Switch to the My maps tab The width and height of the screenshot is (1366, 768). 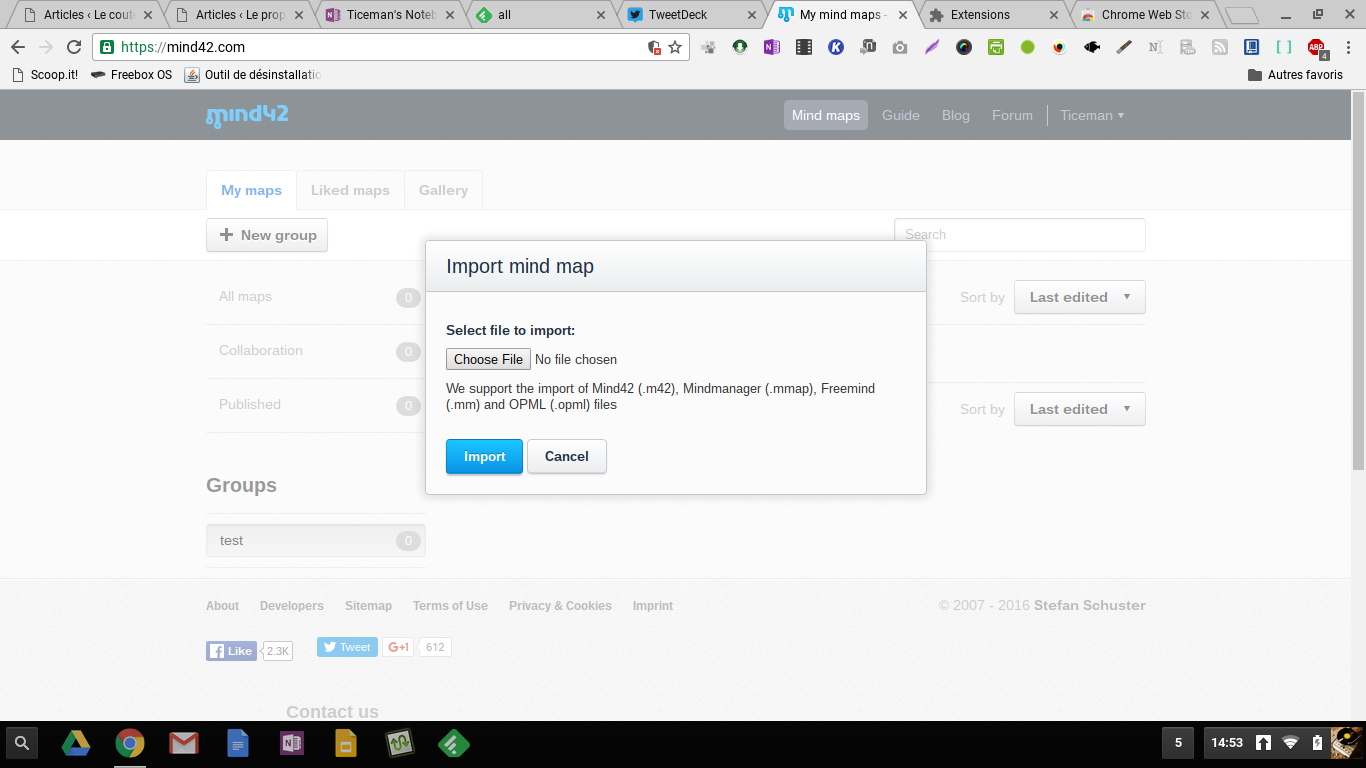(251, 190)
